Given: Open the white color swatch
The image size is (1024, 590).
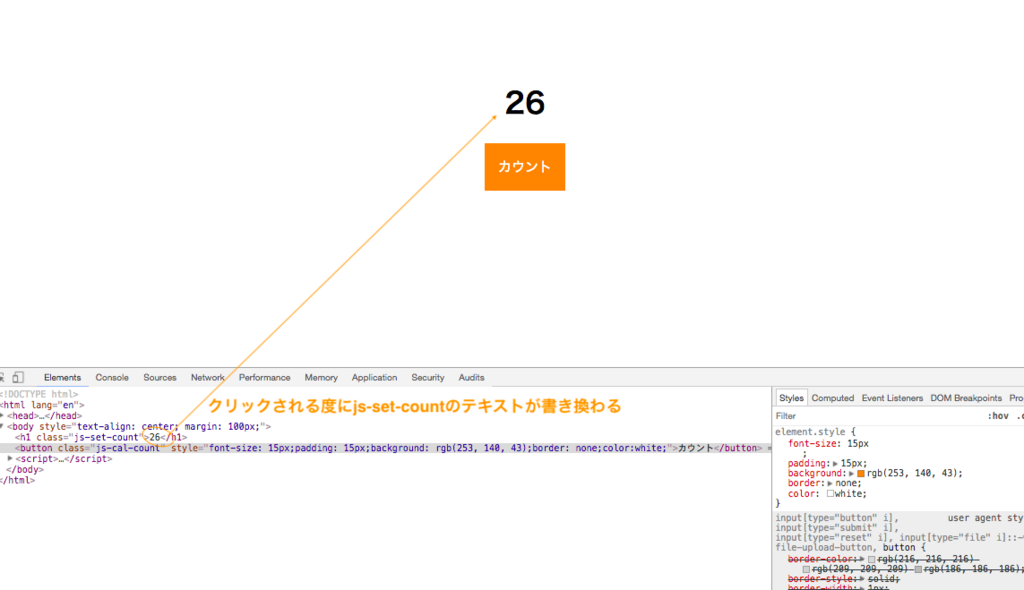Looking at the screenshot, I should [831, 494].
